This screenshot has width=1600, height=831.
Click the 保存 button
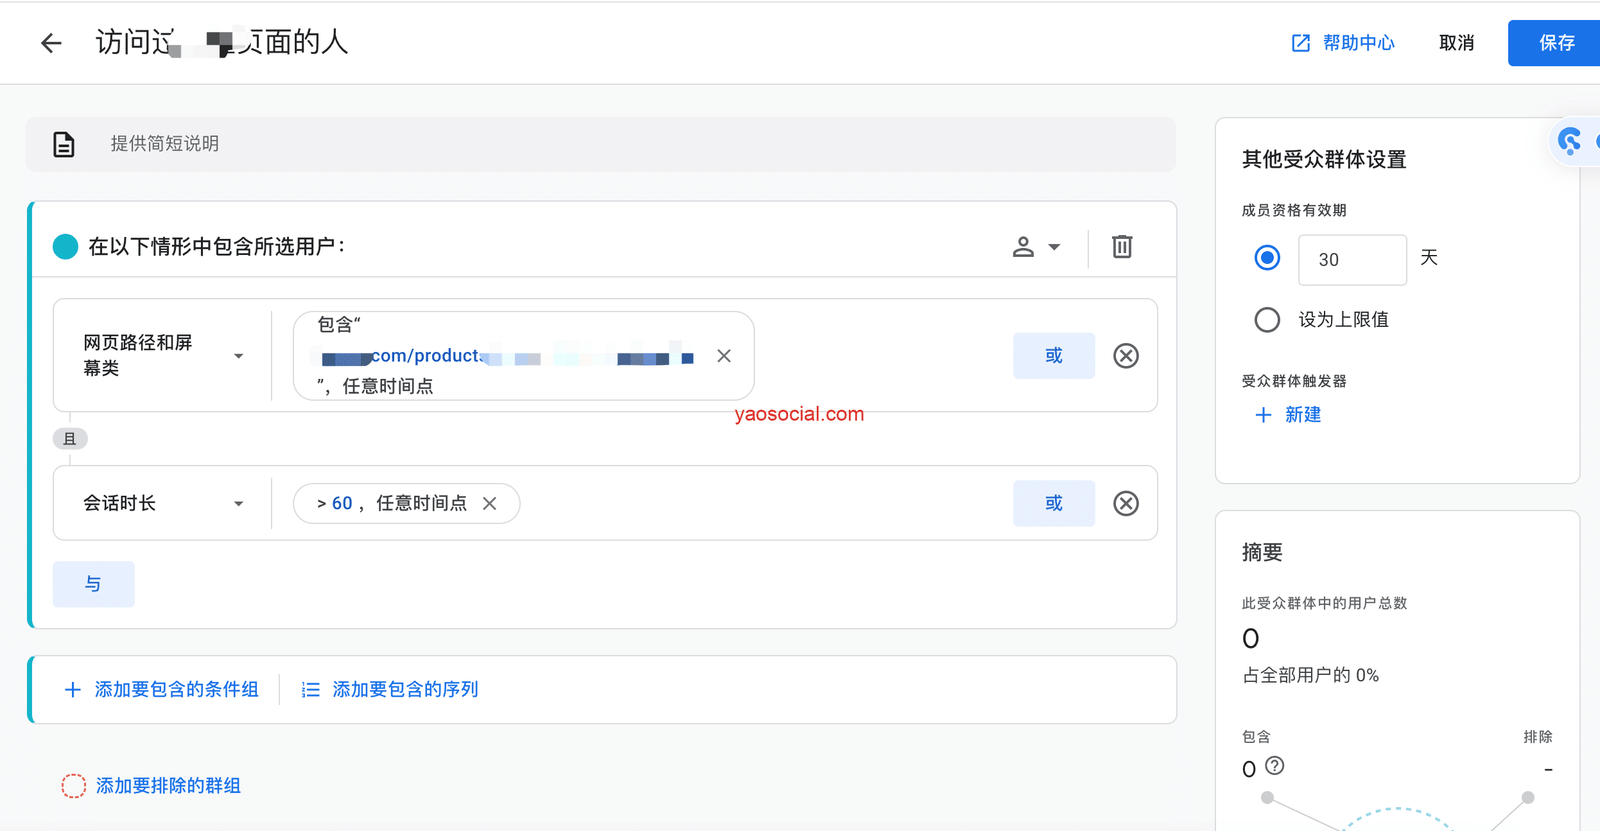click(1556, 43)
